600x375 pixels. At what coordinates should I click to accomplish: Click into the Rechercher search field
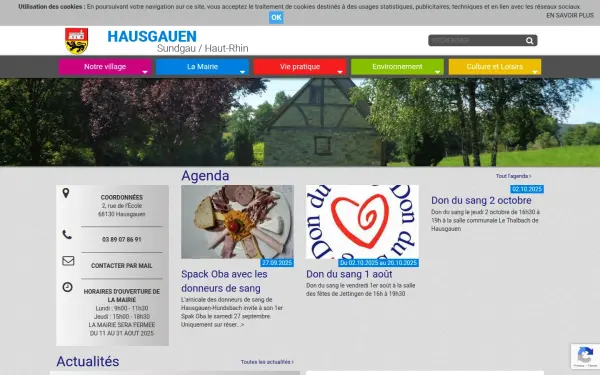(x=476, y=41)
